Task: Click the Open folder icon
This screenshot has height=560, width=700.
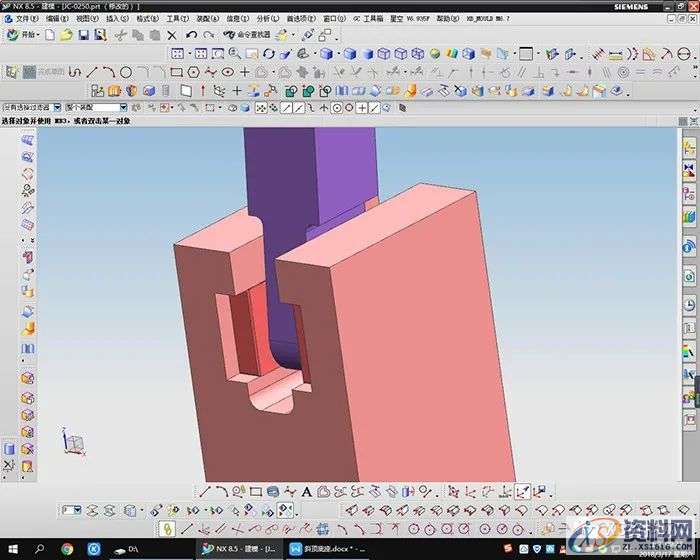Action: click(66, 35)
